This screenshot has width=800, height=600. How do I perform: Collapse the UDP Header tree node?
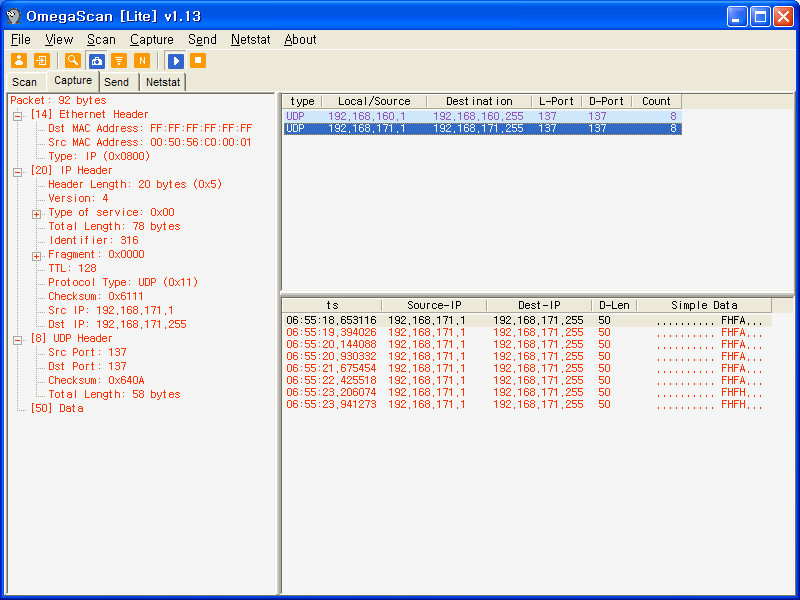coord(18,339)
